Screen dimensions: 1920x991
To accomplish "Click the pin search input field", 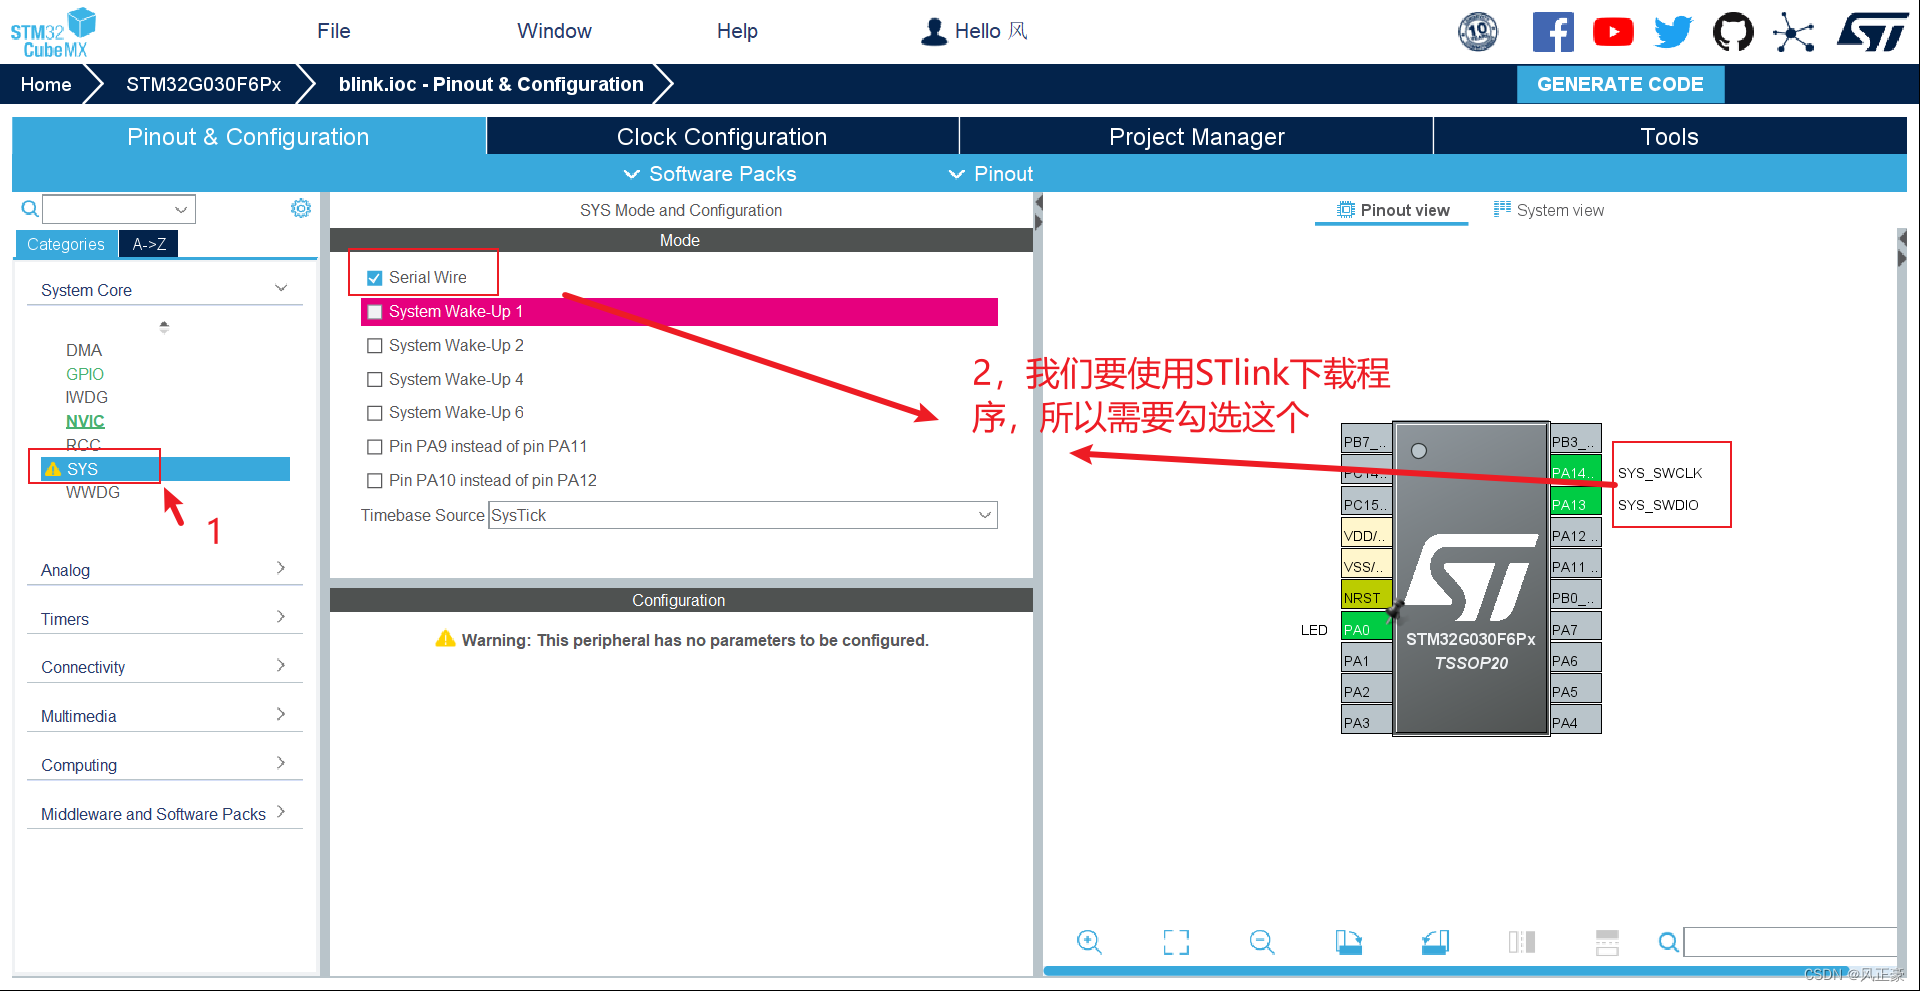I will tap(1790, 942).
